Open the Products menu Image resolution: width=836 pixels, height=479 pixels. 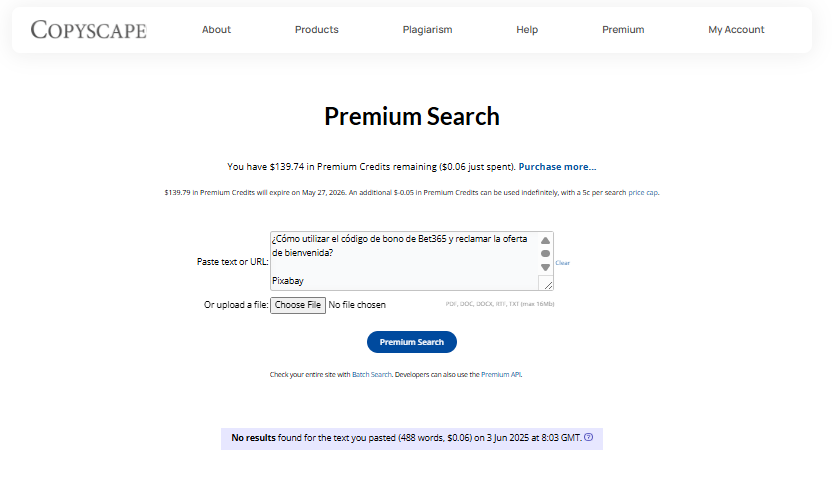[317, 30]
